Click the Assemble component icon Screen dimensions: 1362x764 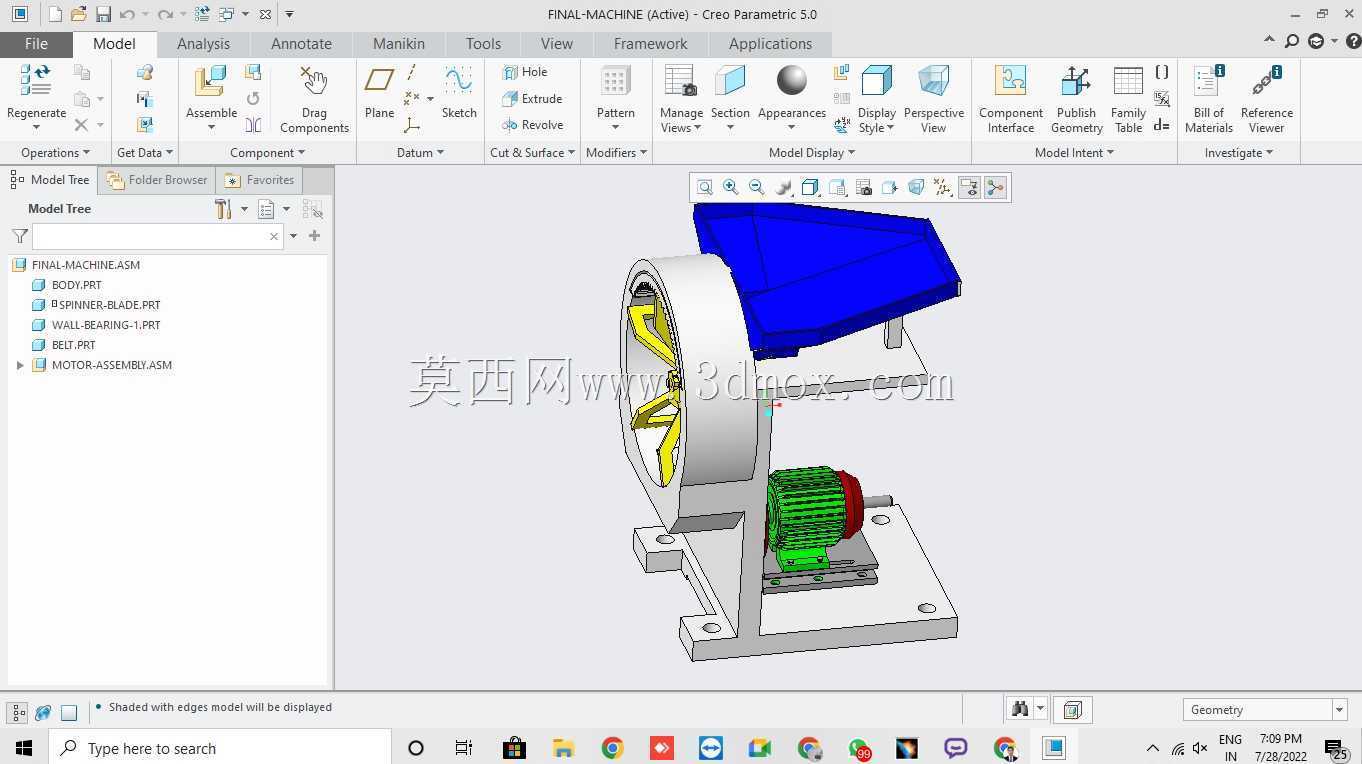point(210,81)
